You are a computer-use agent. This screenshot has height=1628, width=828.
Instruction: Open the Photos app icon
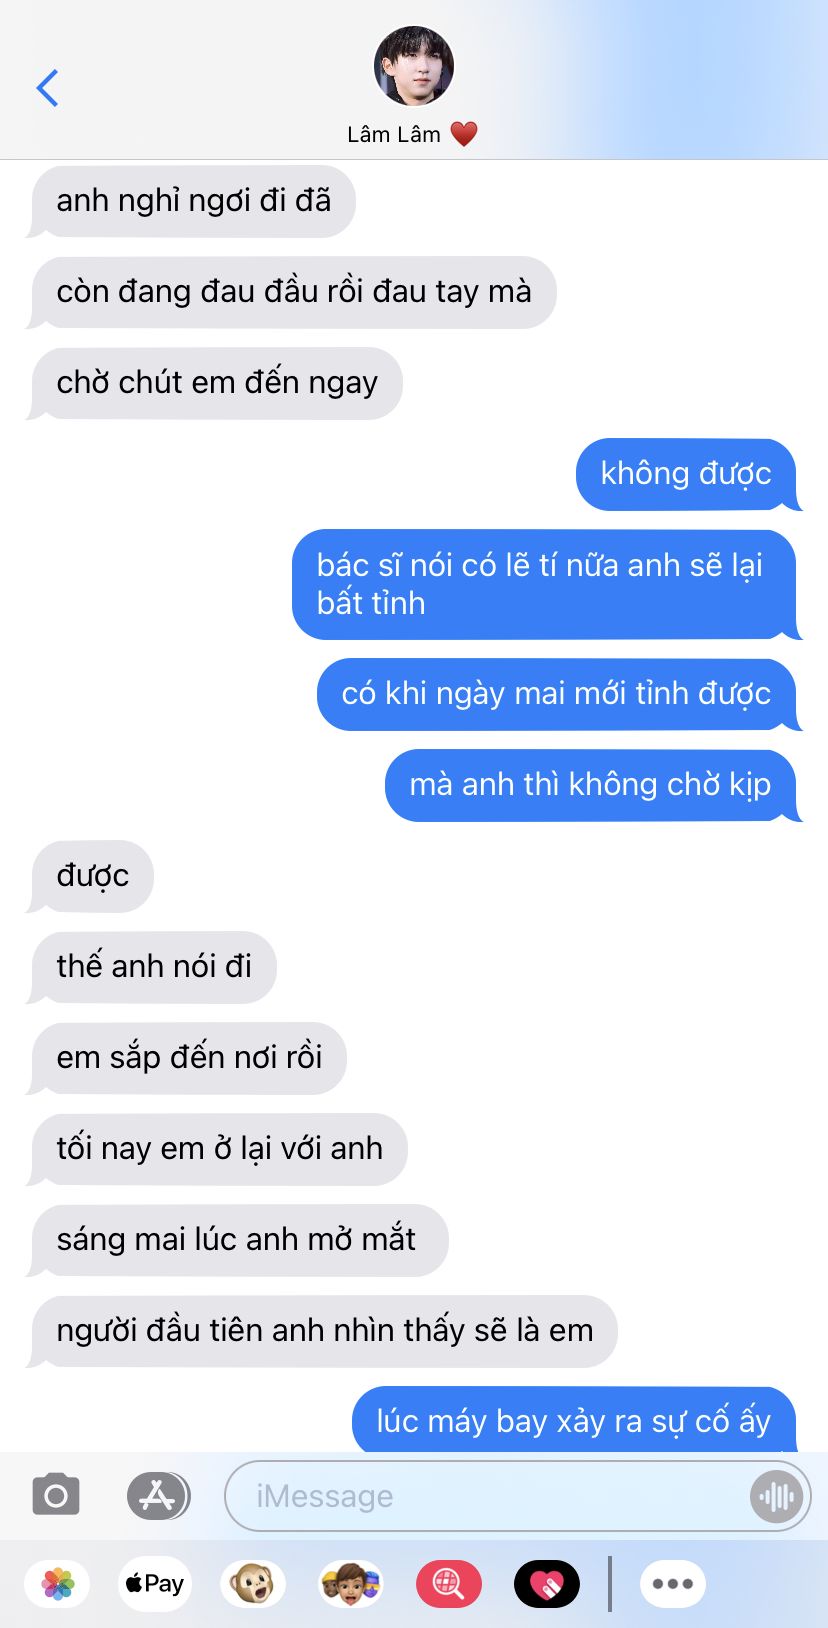58,1584
